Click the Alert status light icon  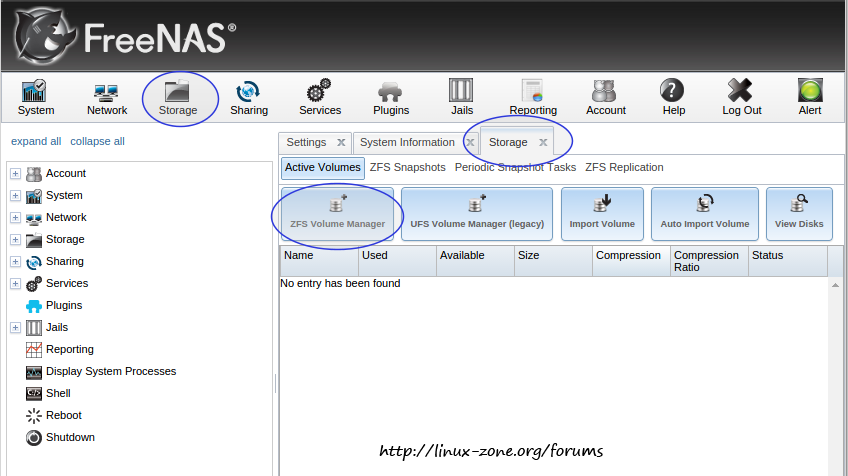click(x=810, y=92)
